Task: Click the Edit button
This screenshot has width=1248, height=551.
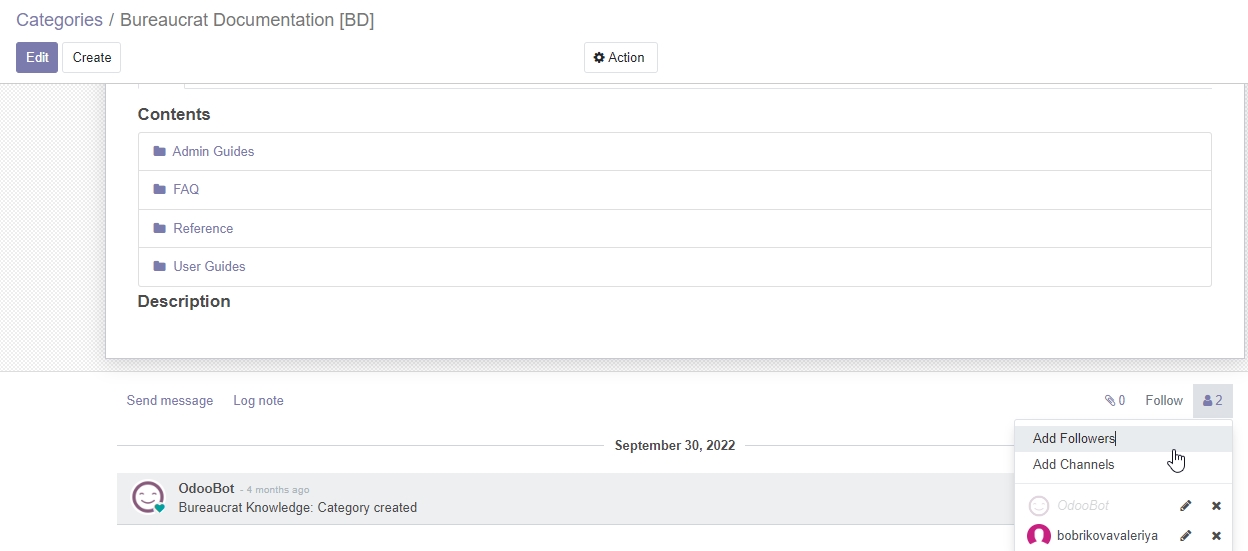Action: pyautogui.click(x=37, y=57)
